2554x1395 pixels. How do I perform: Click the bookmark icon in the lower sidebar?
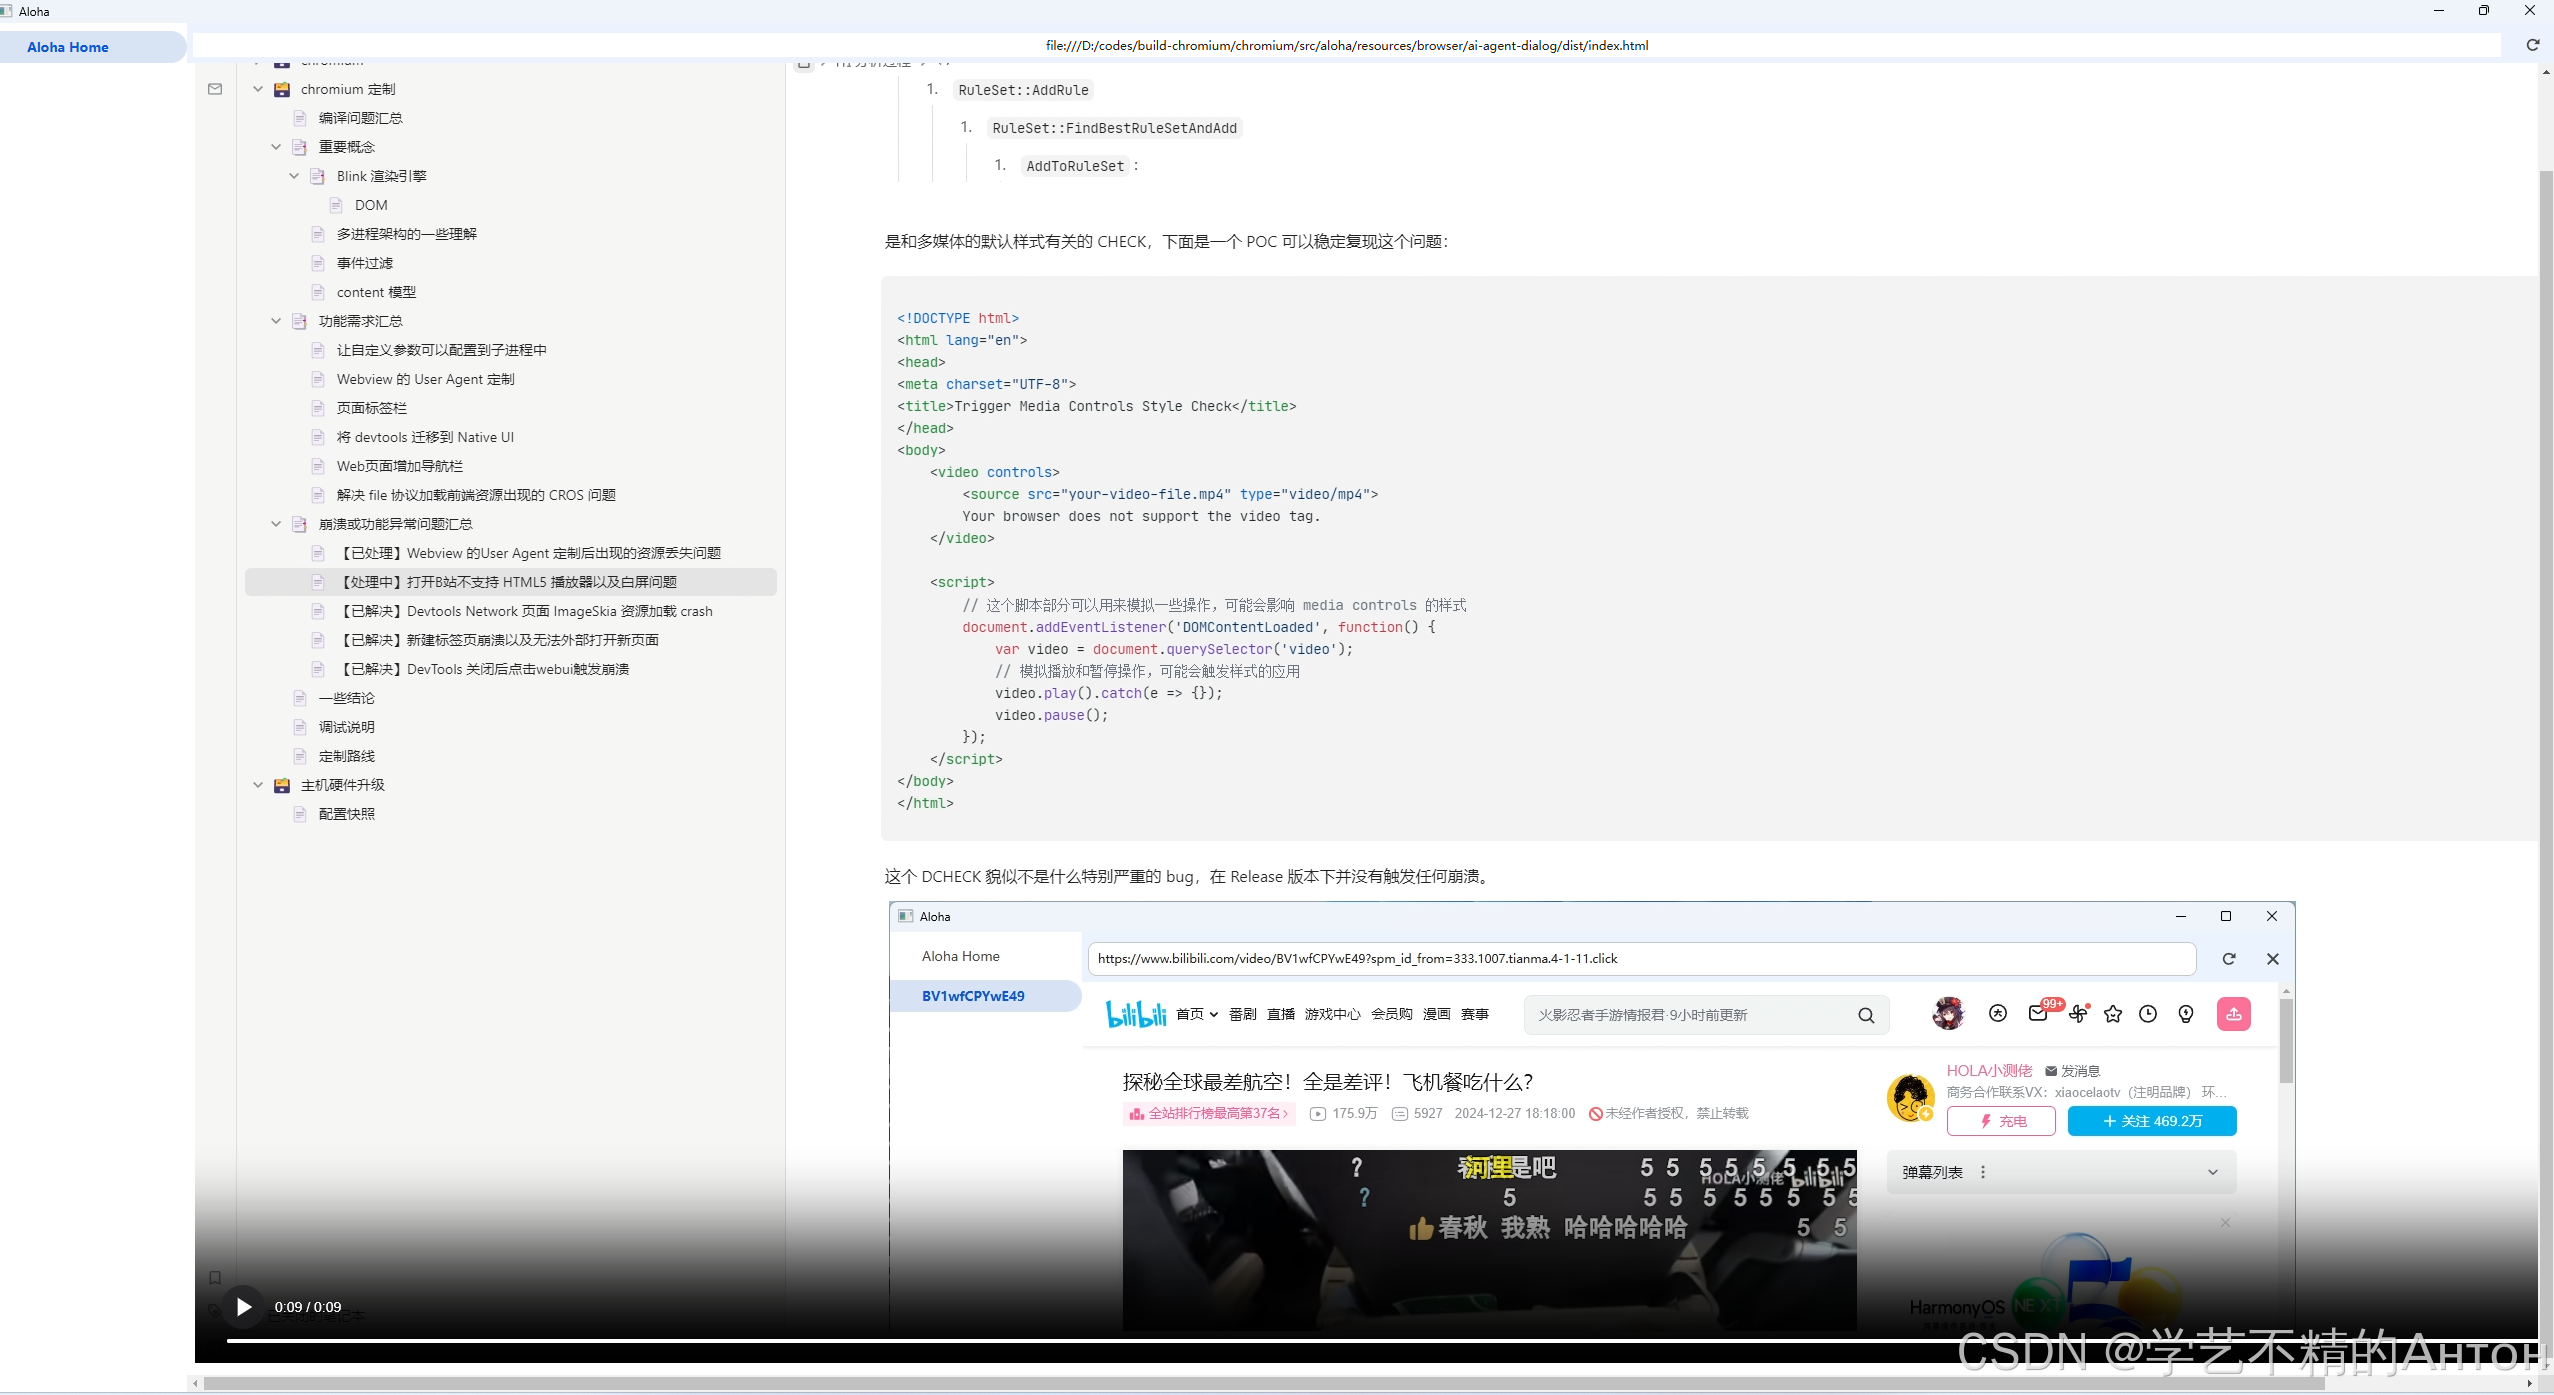pyautogui.click(x=215, y=1277)
